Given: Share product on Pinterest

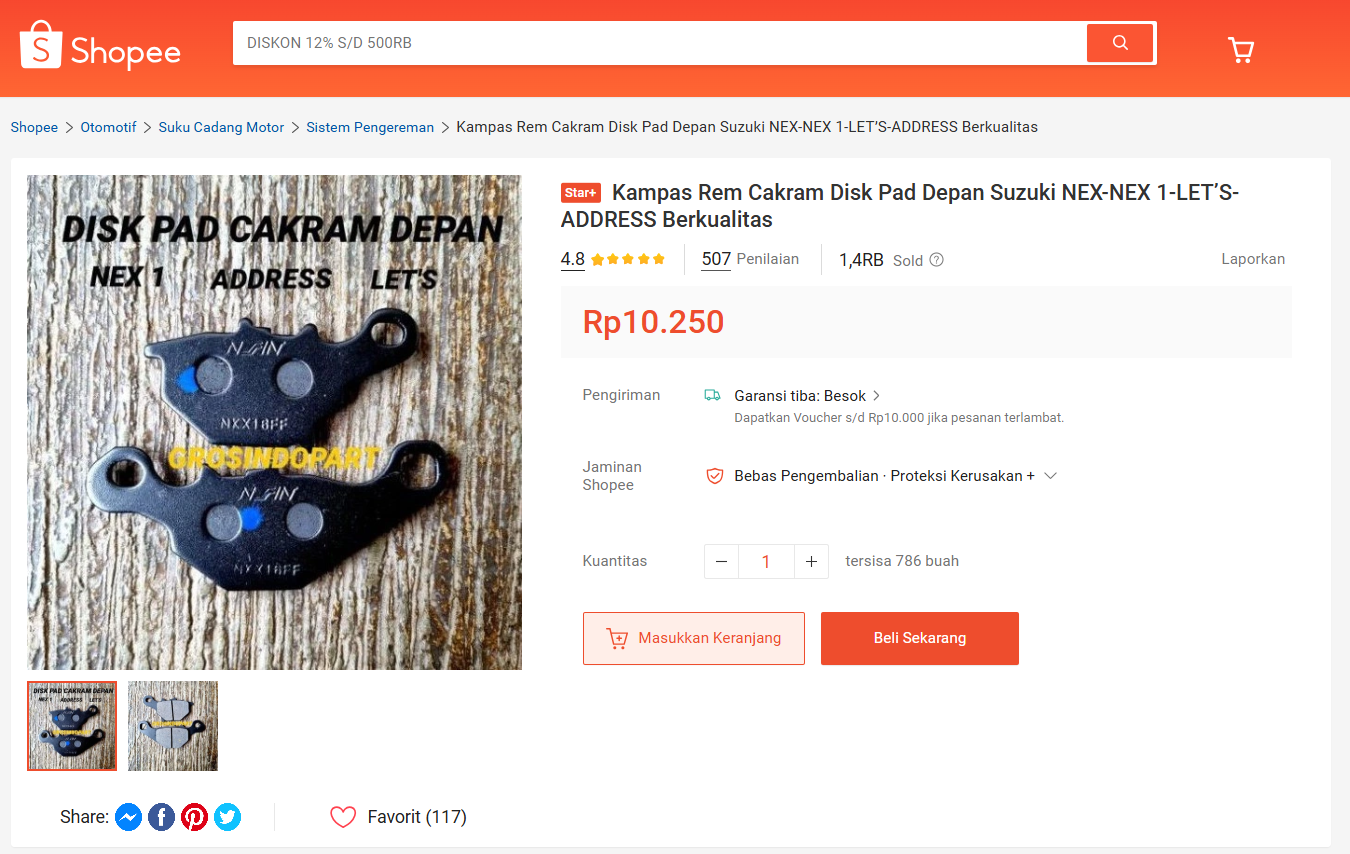Looking at the screenshot, I should pyautogui.click(x=194, y=817).
